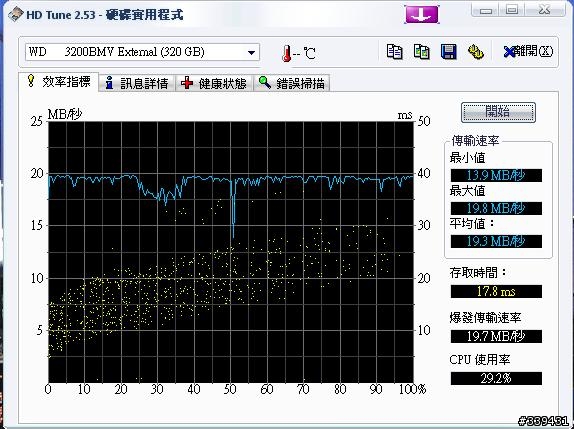Click the purple download arrow icon

422,15
